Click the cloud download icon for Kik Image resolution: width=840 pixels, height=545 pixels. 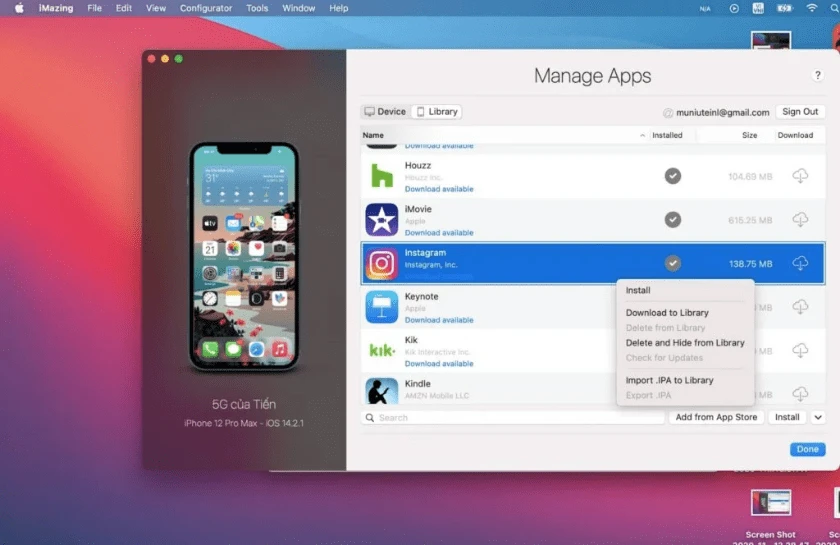(800, 350)
